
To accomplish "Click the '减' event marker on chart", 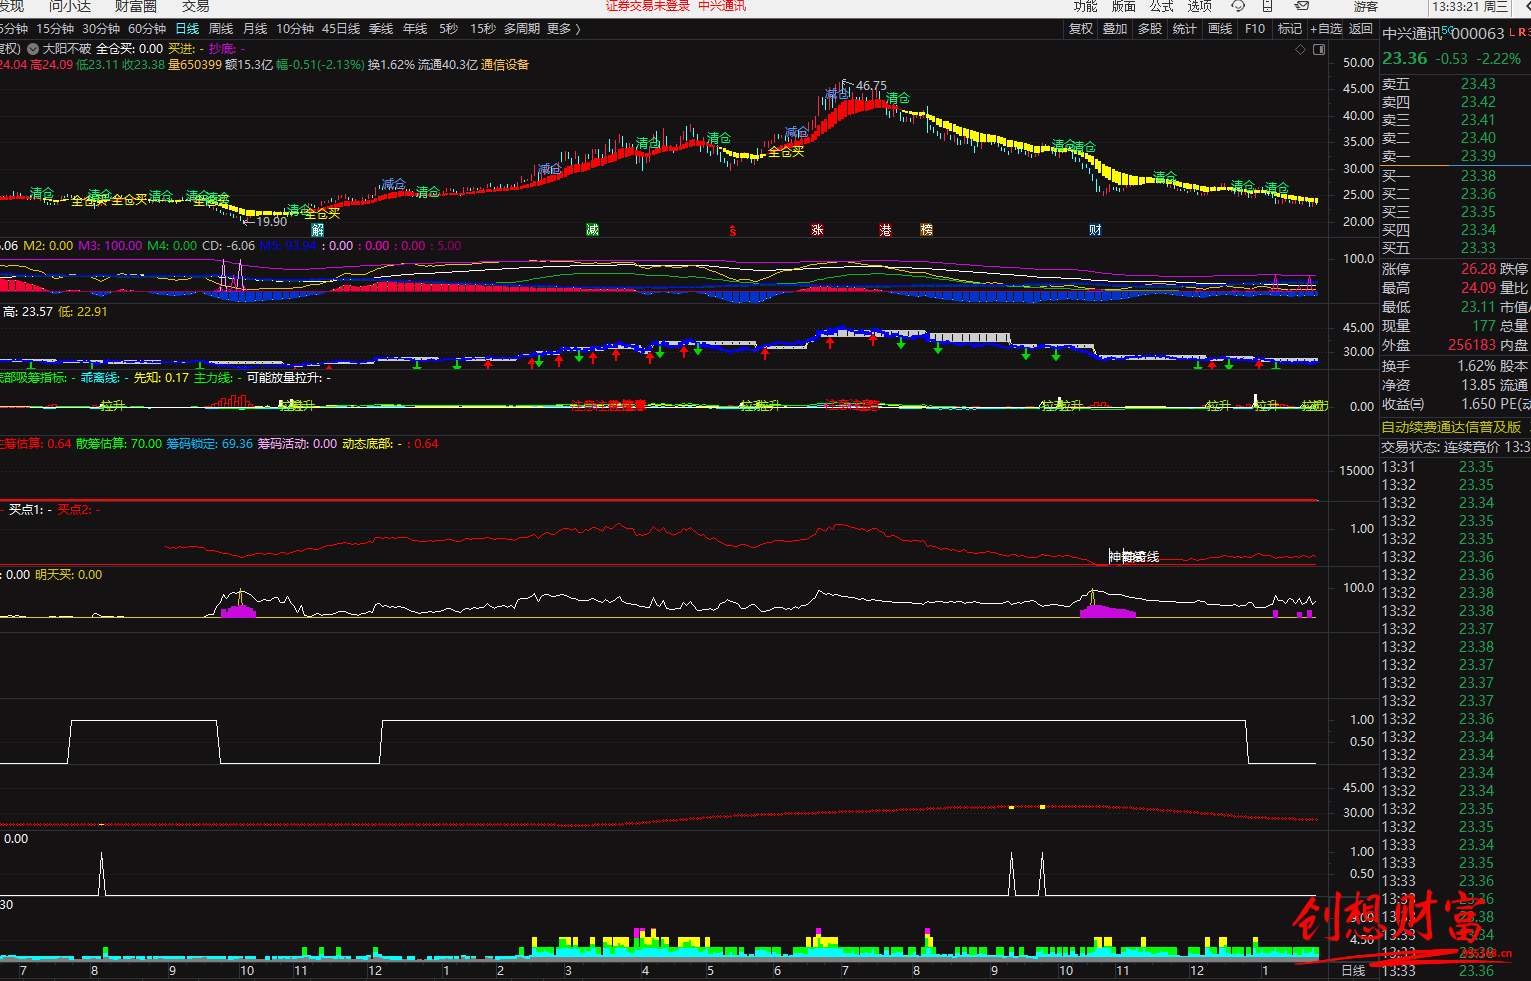I will (592, 230).
